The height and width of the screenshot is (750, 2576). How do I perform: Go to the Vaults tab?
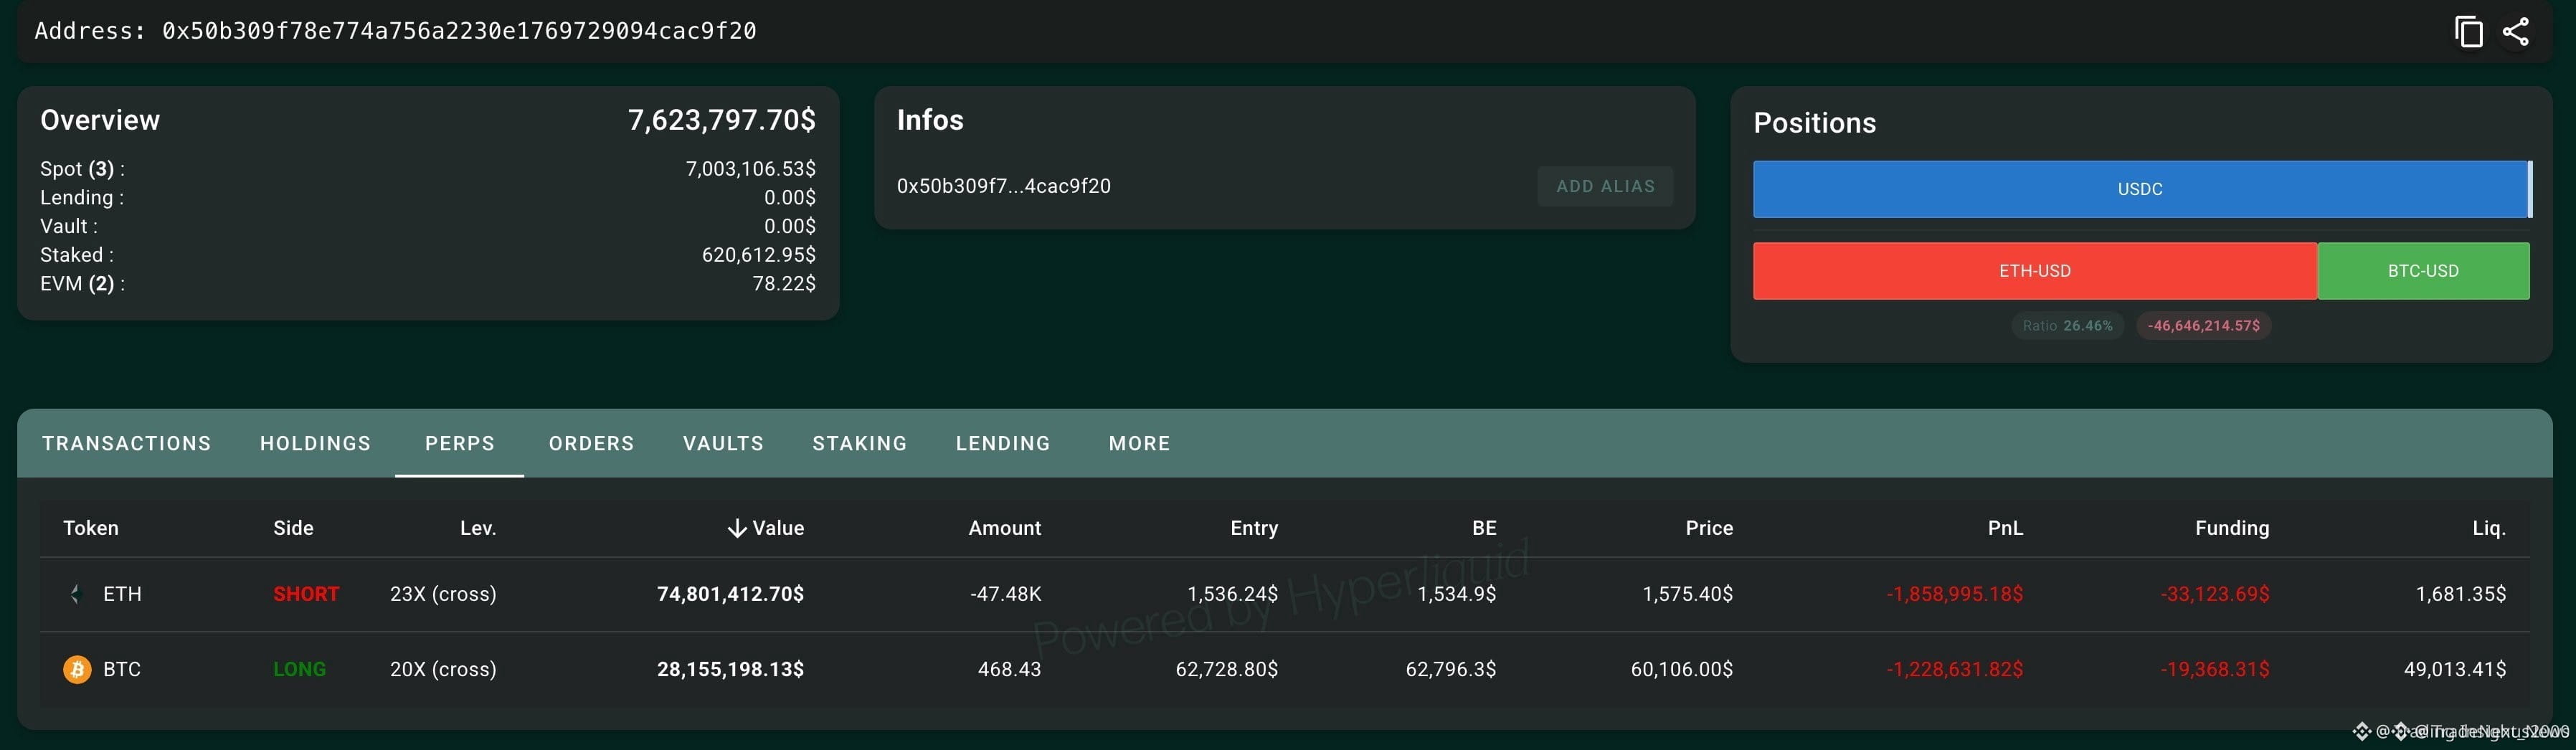pos(723,443)
